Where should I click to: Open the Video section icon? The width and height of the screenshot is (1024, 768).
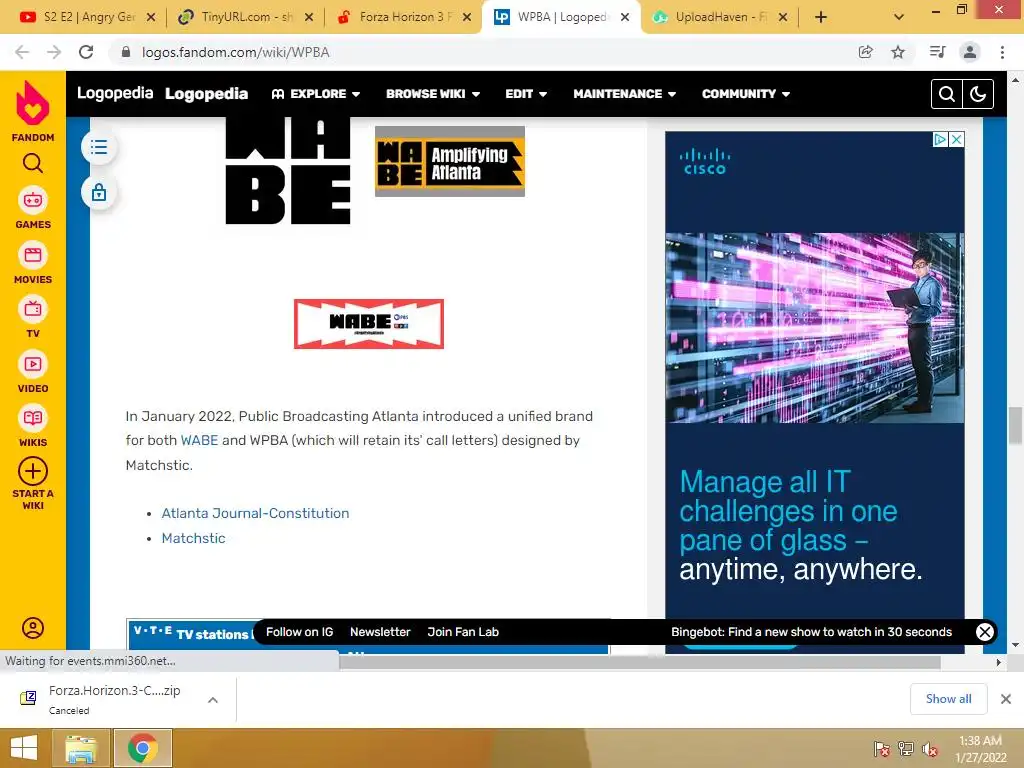click(x=33, y=364)
